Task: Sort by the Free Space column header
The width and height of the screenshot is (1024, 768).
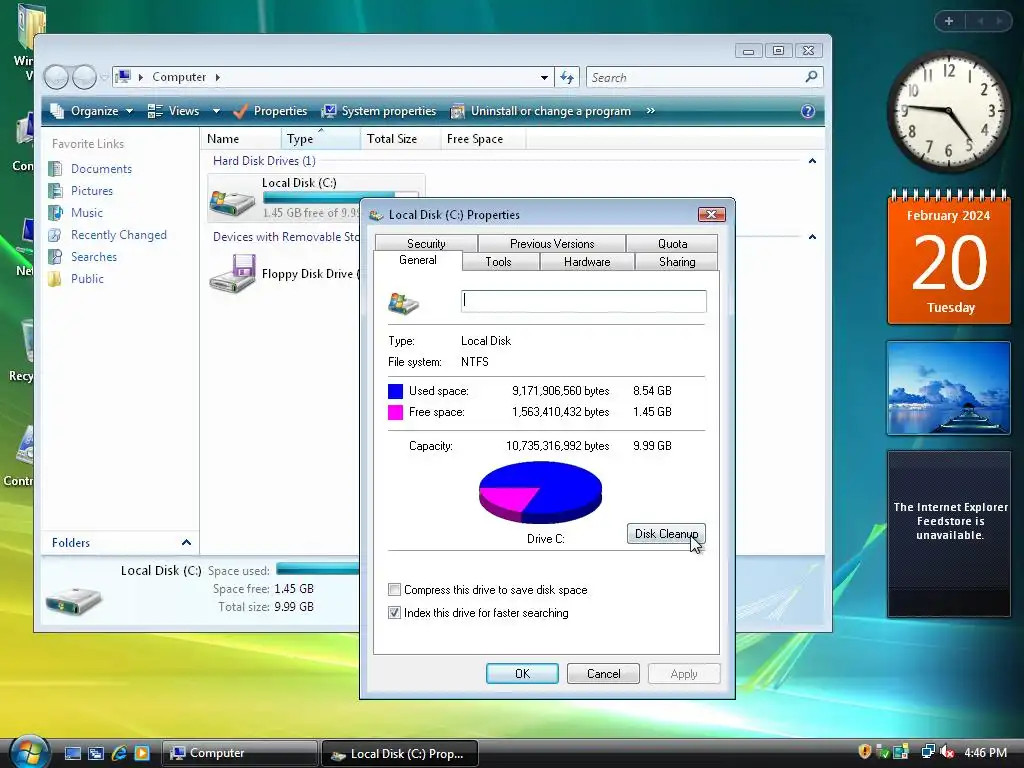Action: (x=483, y=138)
